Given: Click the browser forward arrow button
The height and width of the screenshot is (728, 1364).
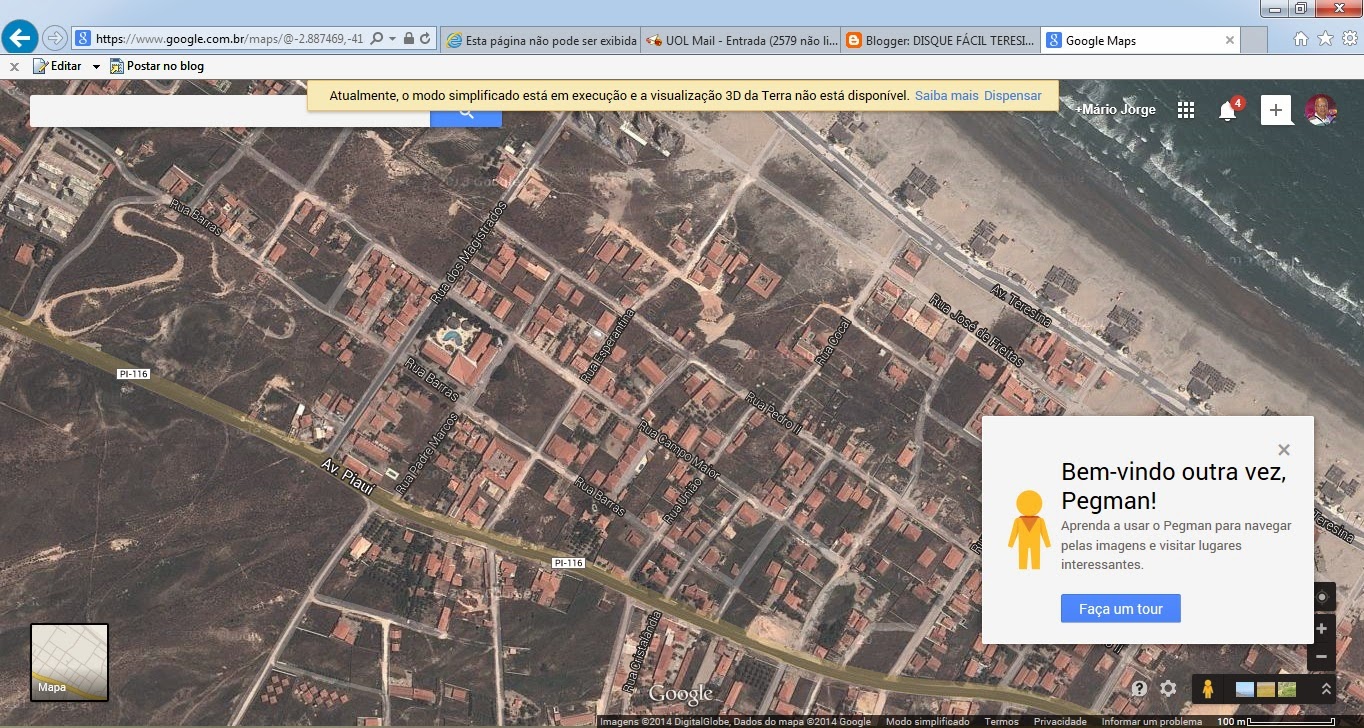Looking at the screenshot, I should (x=54, y=39).
